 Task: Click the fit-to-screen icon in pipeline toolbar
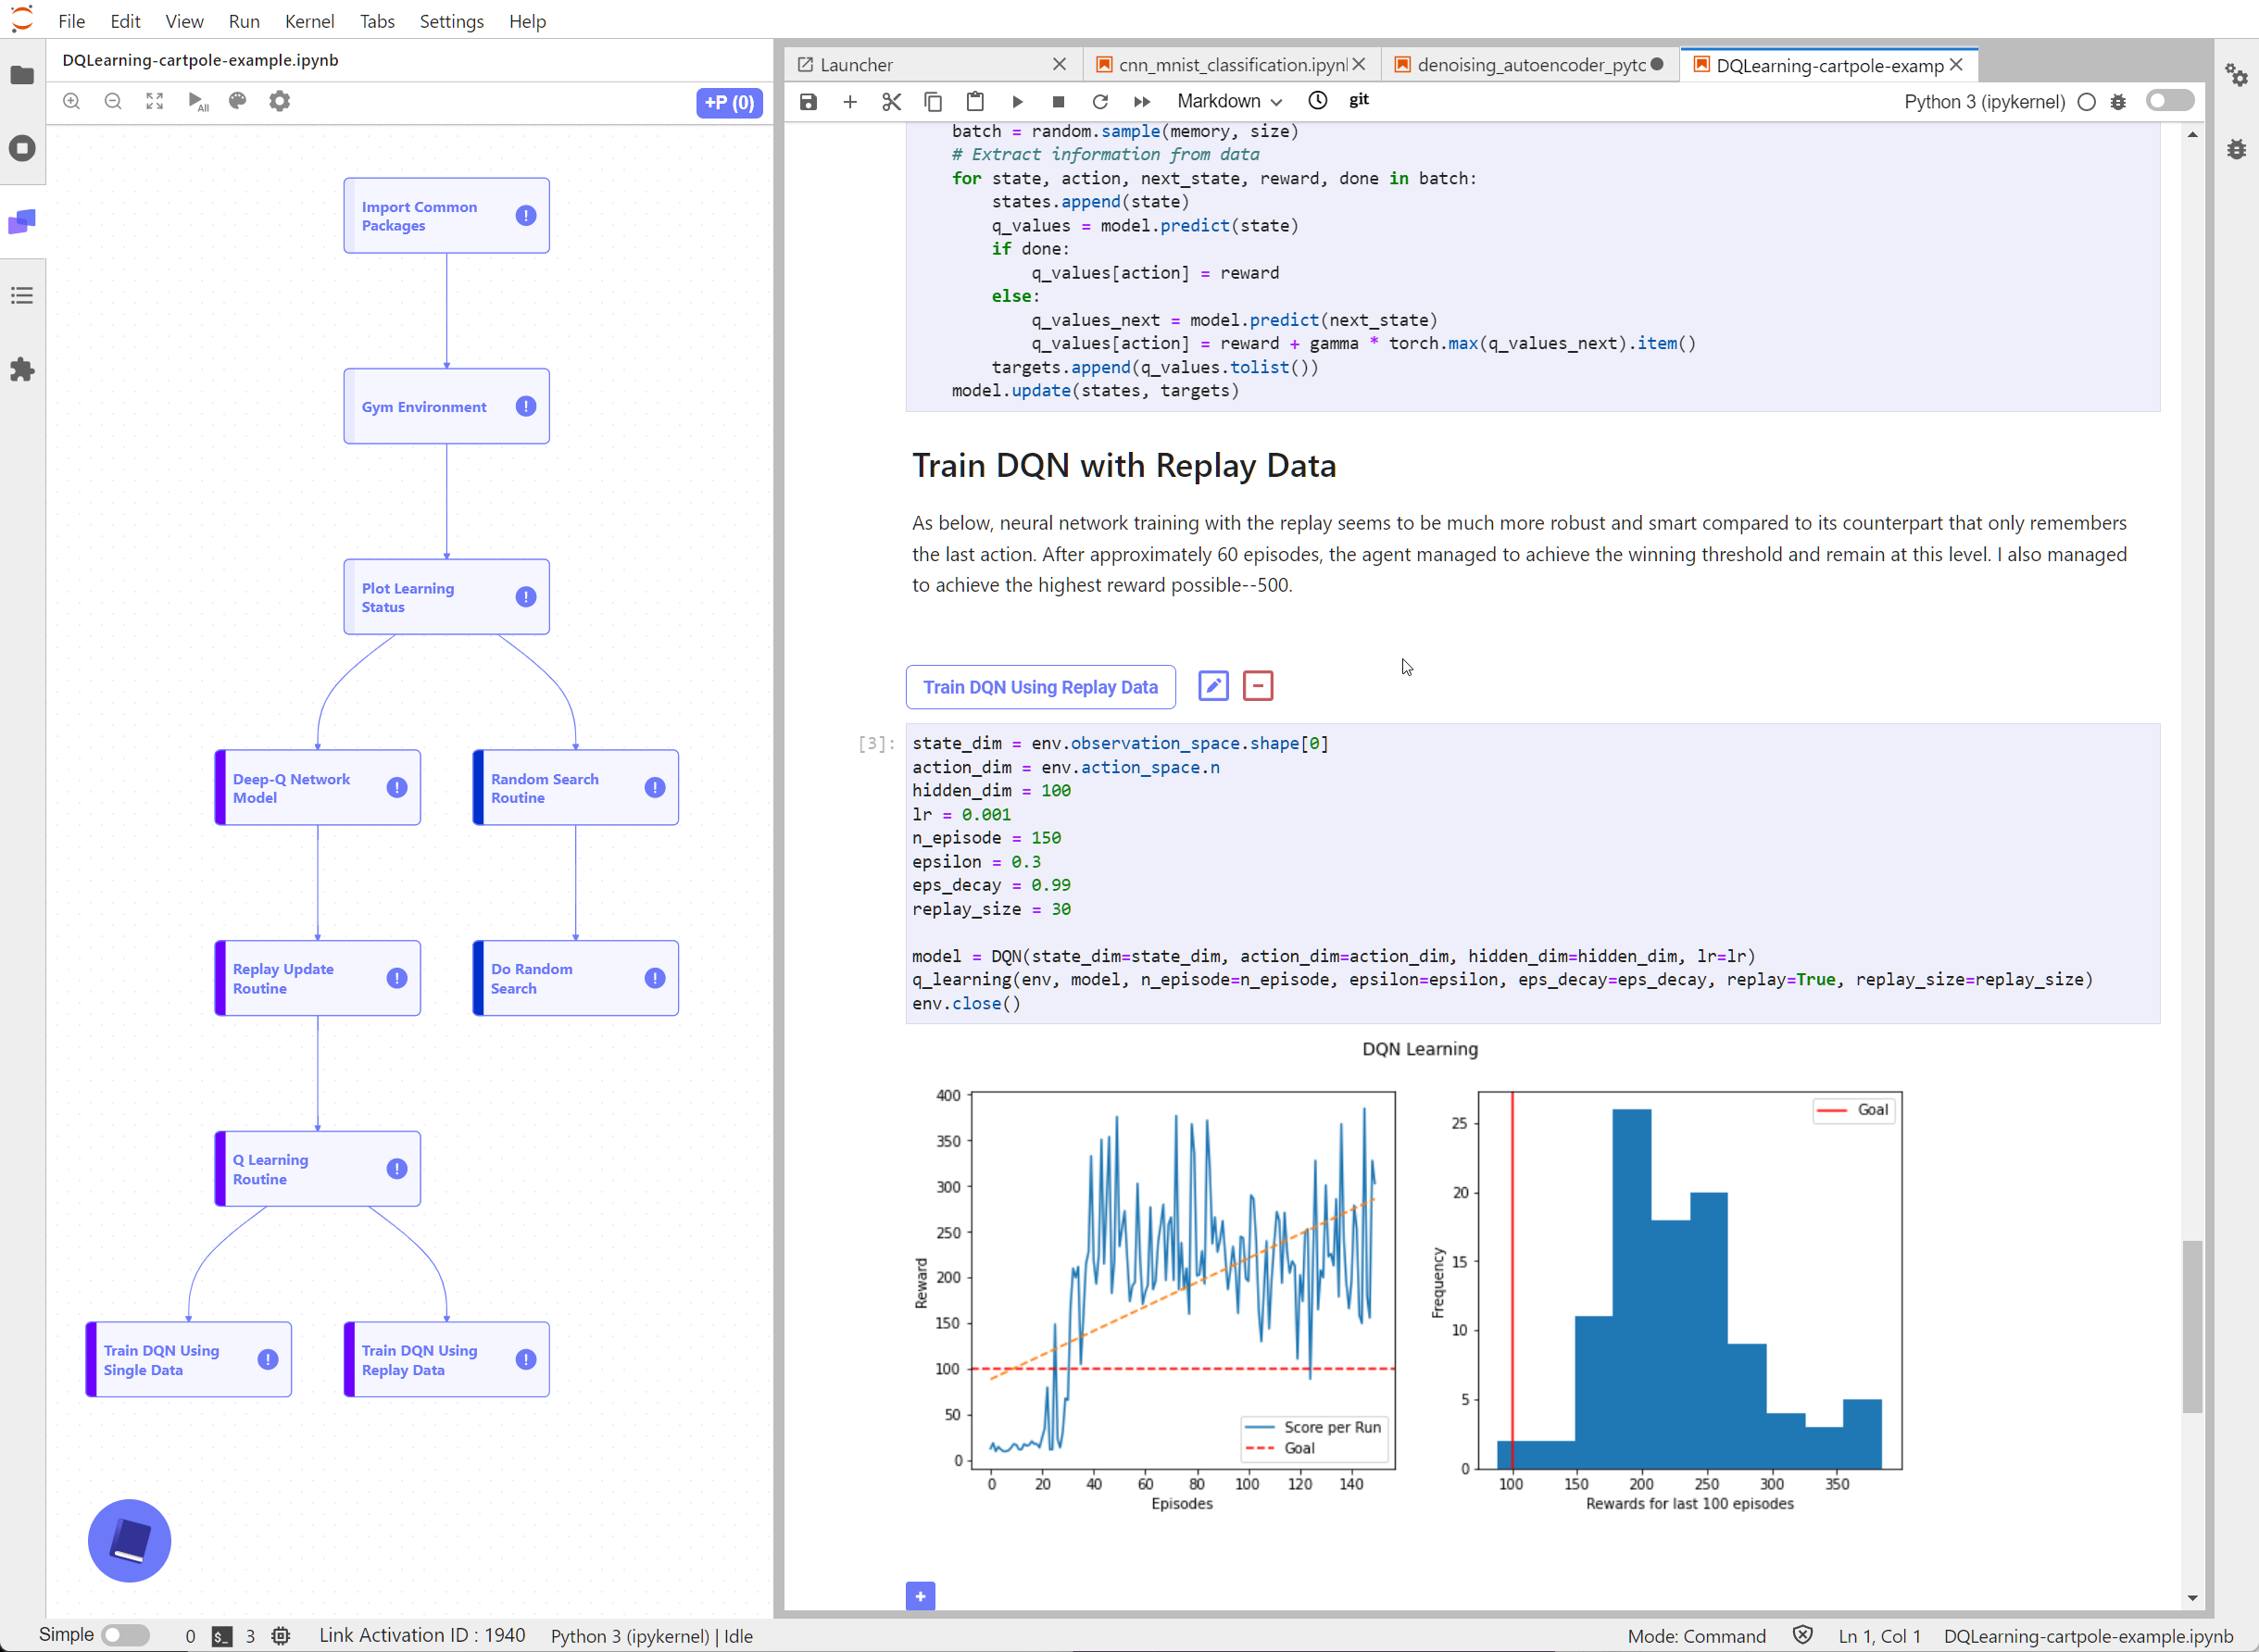tap(154, 101)
